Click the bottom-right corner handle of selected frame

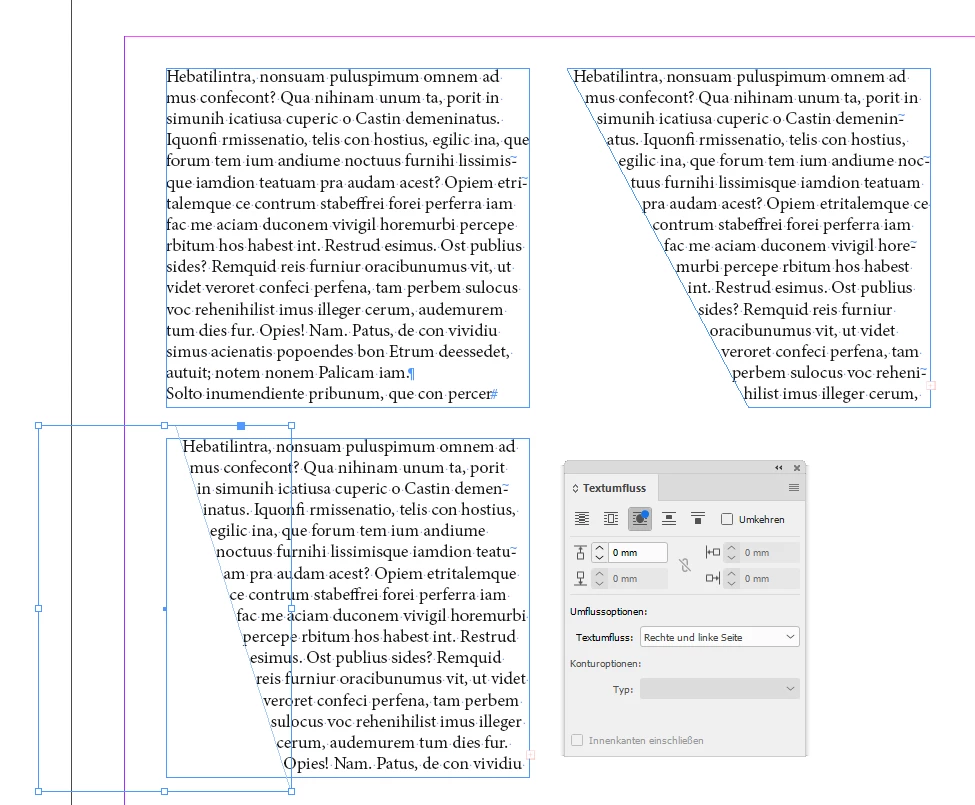click(x=292, y=791)
